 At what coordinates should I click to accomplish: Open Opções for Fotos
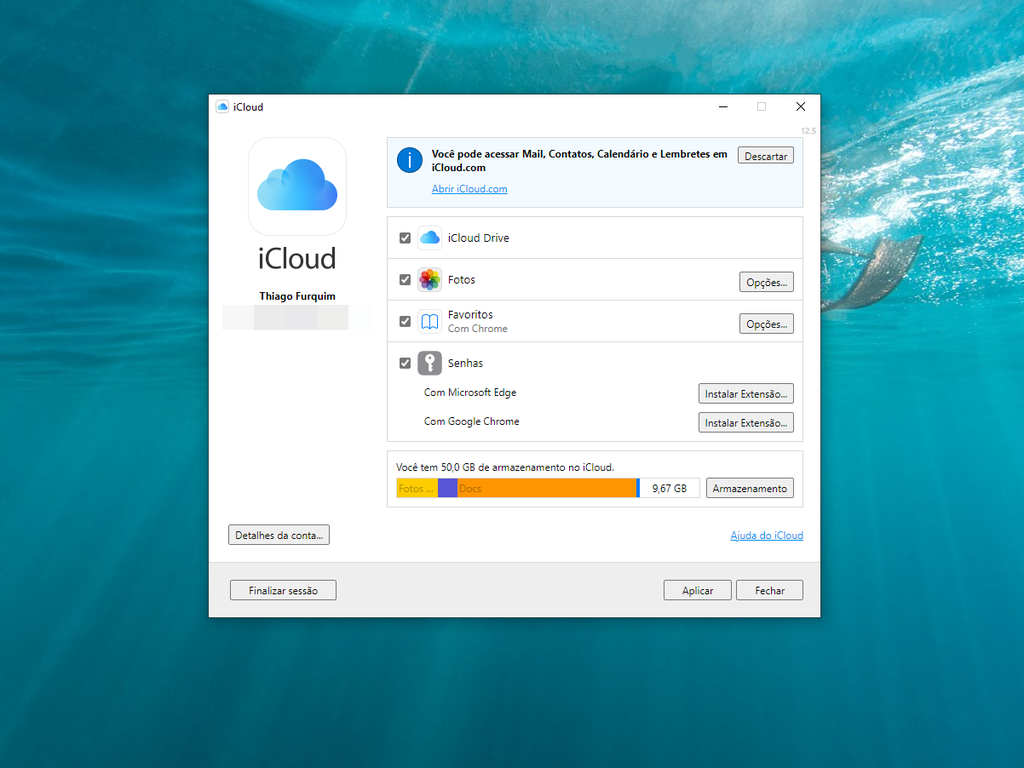pos(767,282)
